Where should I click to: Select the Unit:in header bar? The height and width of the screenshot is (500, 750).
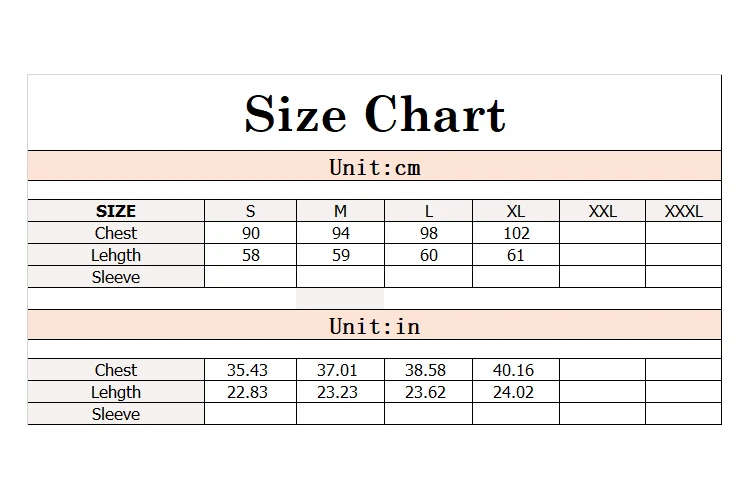375,325
